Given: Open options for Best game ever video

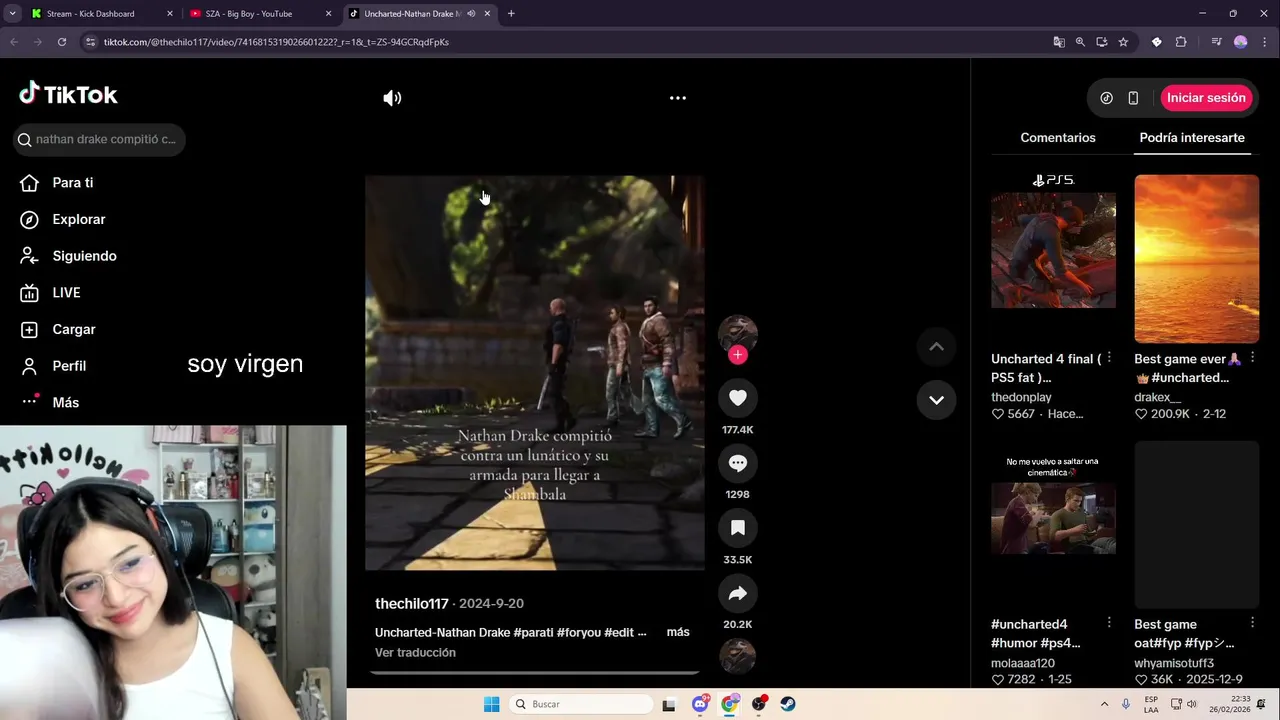Looking at the screenshot, I should click(x=1252, y=358).
